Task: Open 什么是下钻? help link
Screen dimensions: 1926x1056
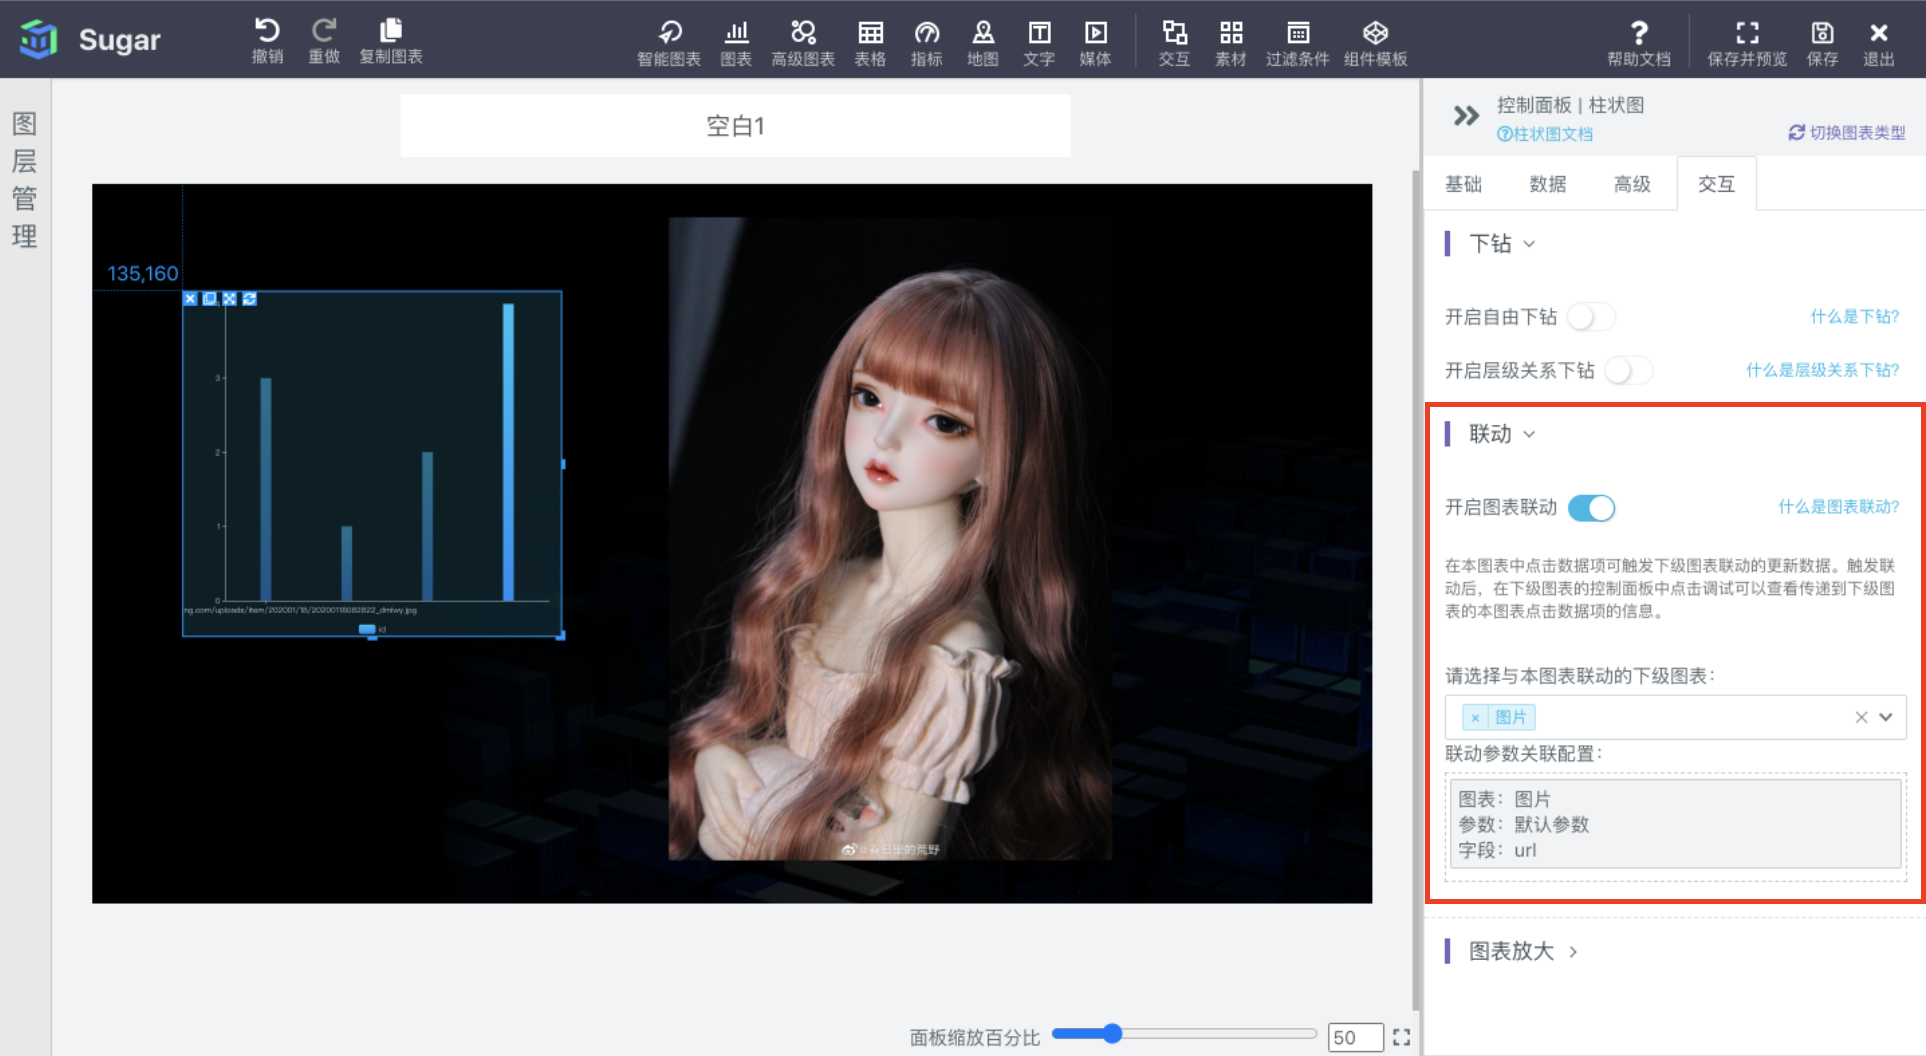Action: (x=1855, y=317)
